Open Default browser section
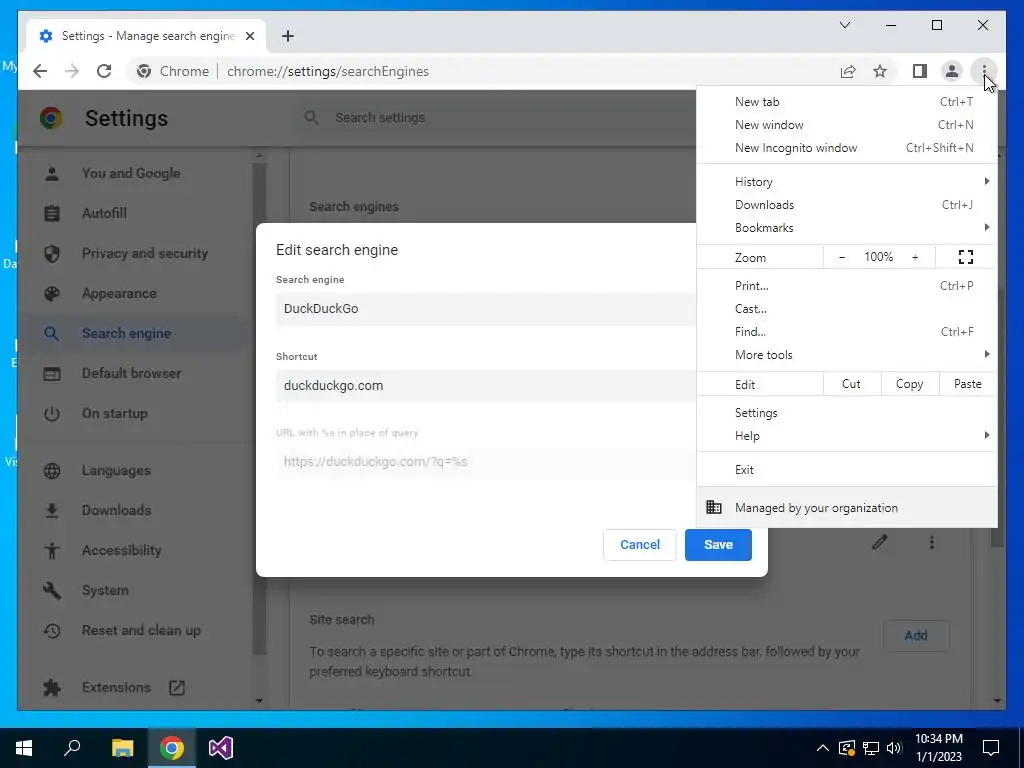Image resolution: width=1024 pixels, height=768 pixels. (131, 373)
